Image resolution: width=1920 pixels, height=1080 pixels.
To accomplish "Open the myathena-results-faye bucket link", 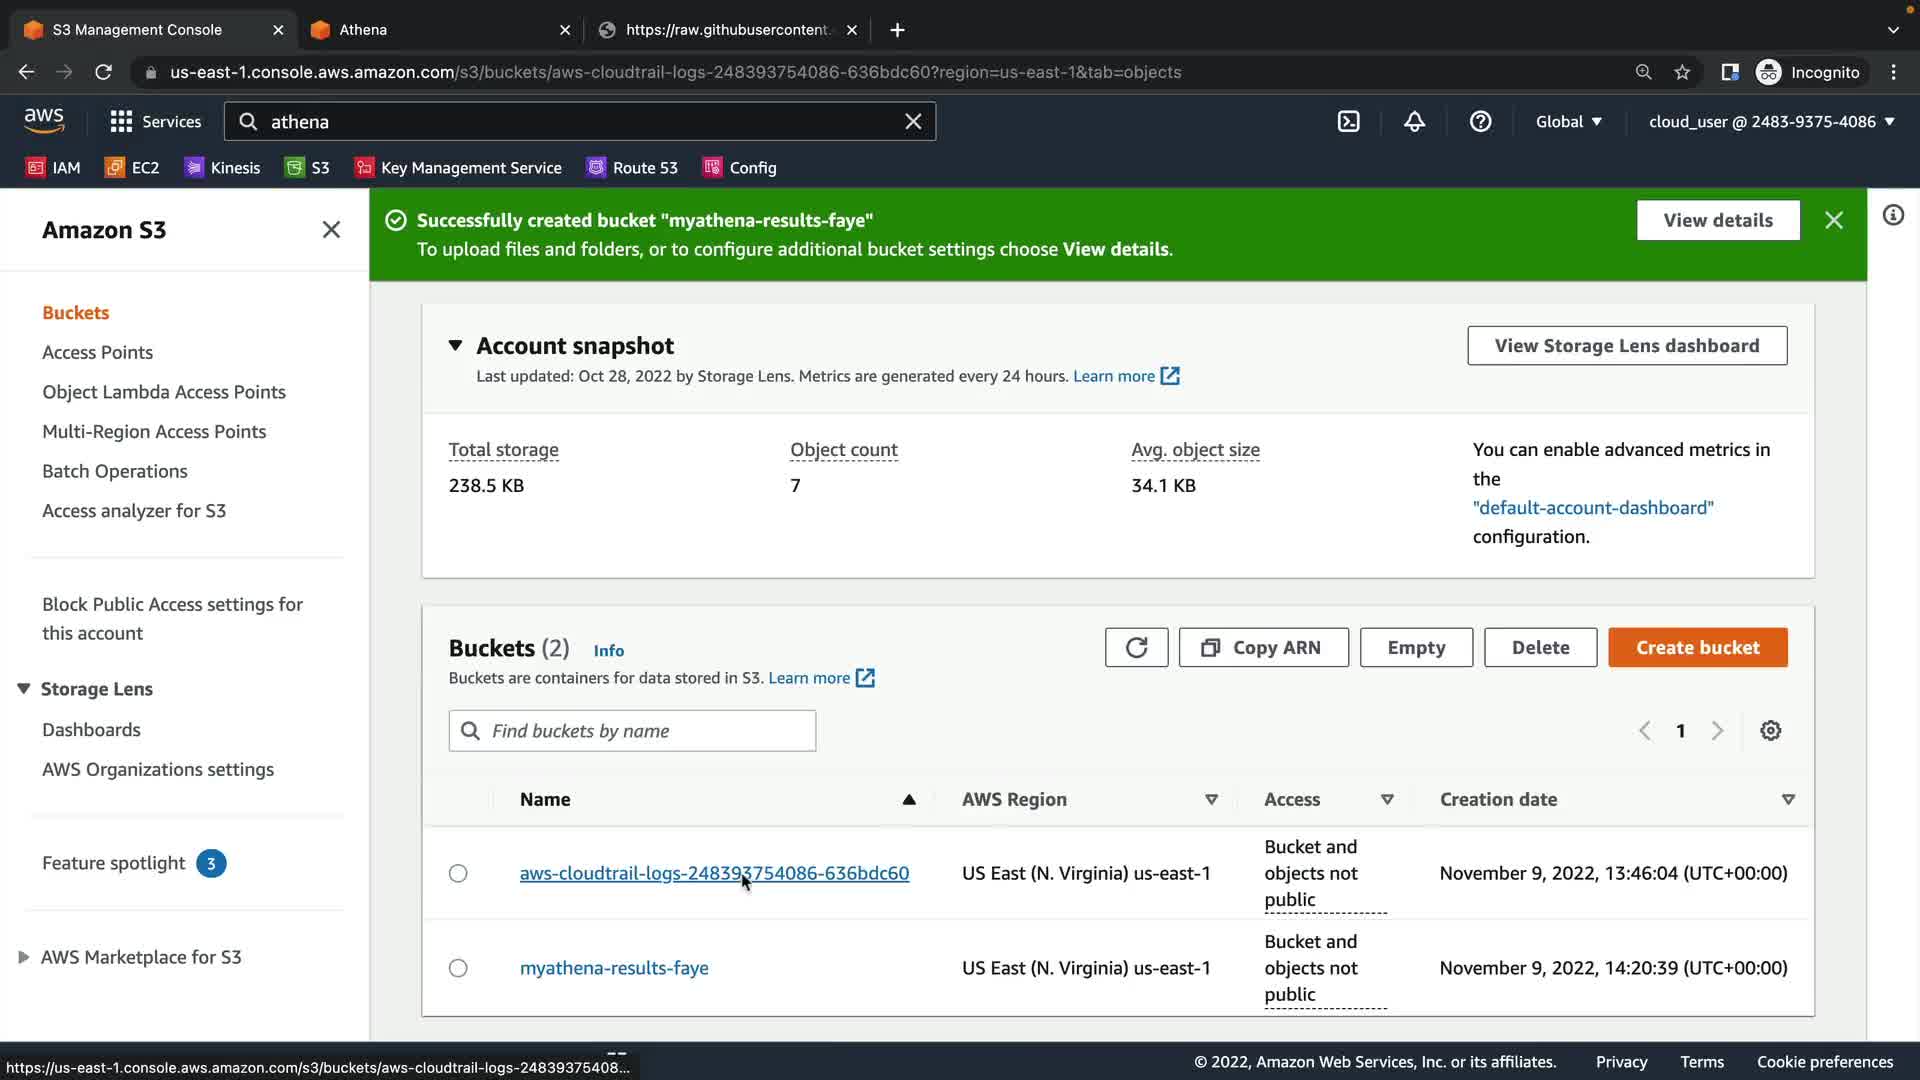I will (614, 968).
